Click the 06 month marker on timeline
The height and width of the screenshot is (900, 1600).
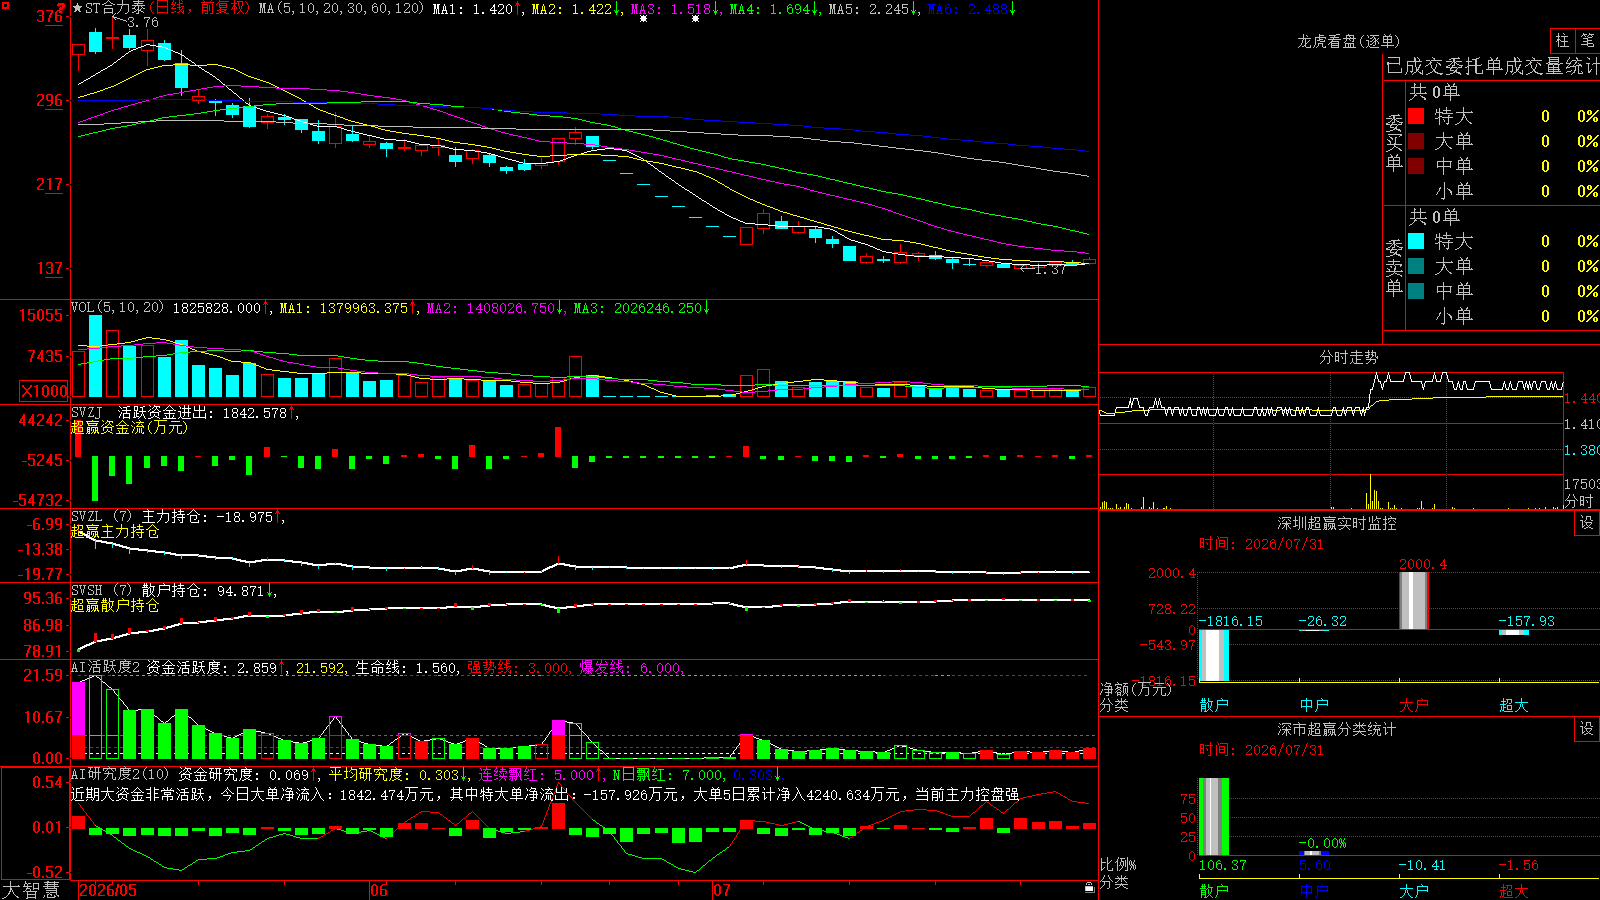point(379,890)
